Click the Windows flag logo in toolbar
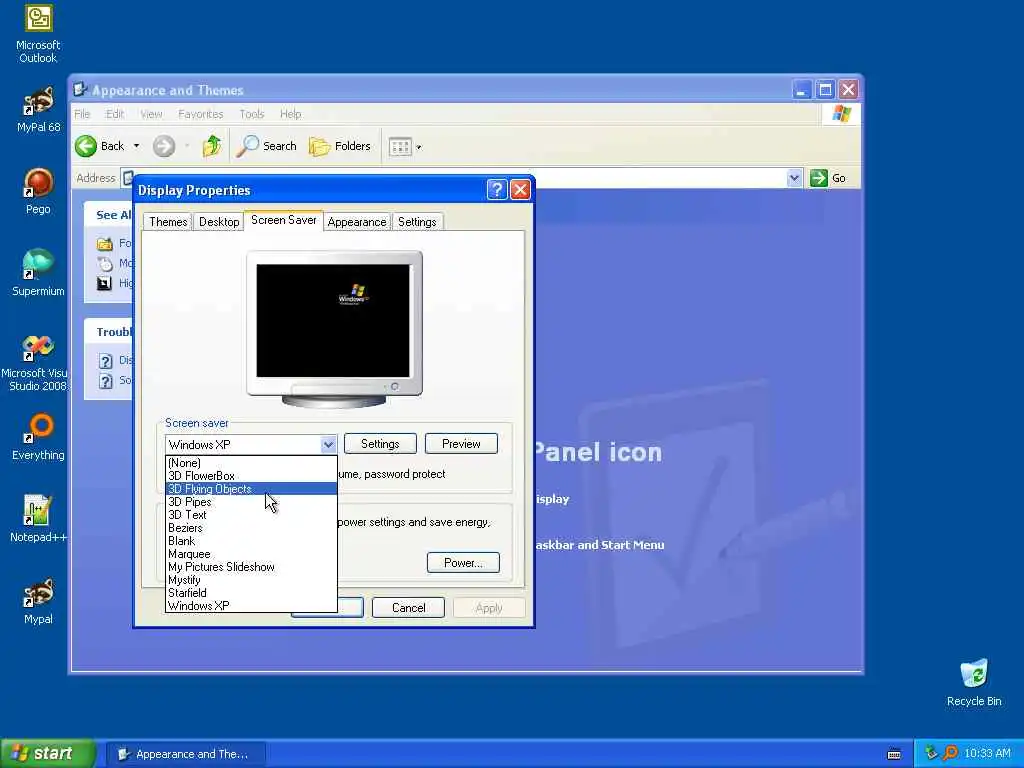The width and height of the screenshot is (1024, 768). (841, 114)
